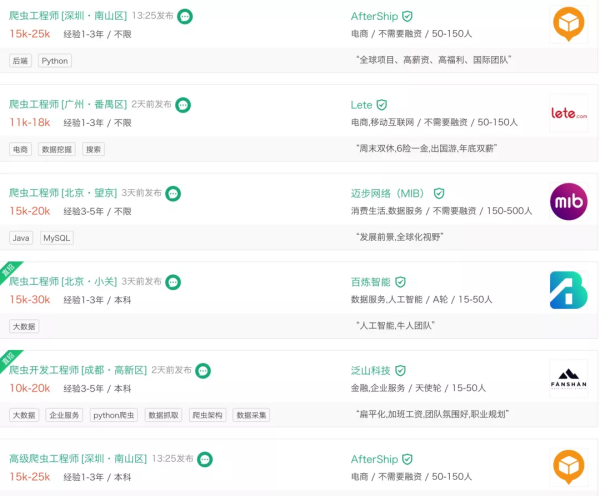Visit the Lete company page link
600x496 pixels.
pos(361,105)
